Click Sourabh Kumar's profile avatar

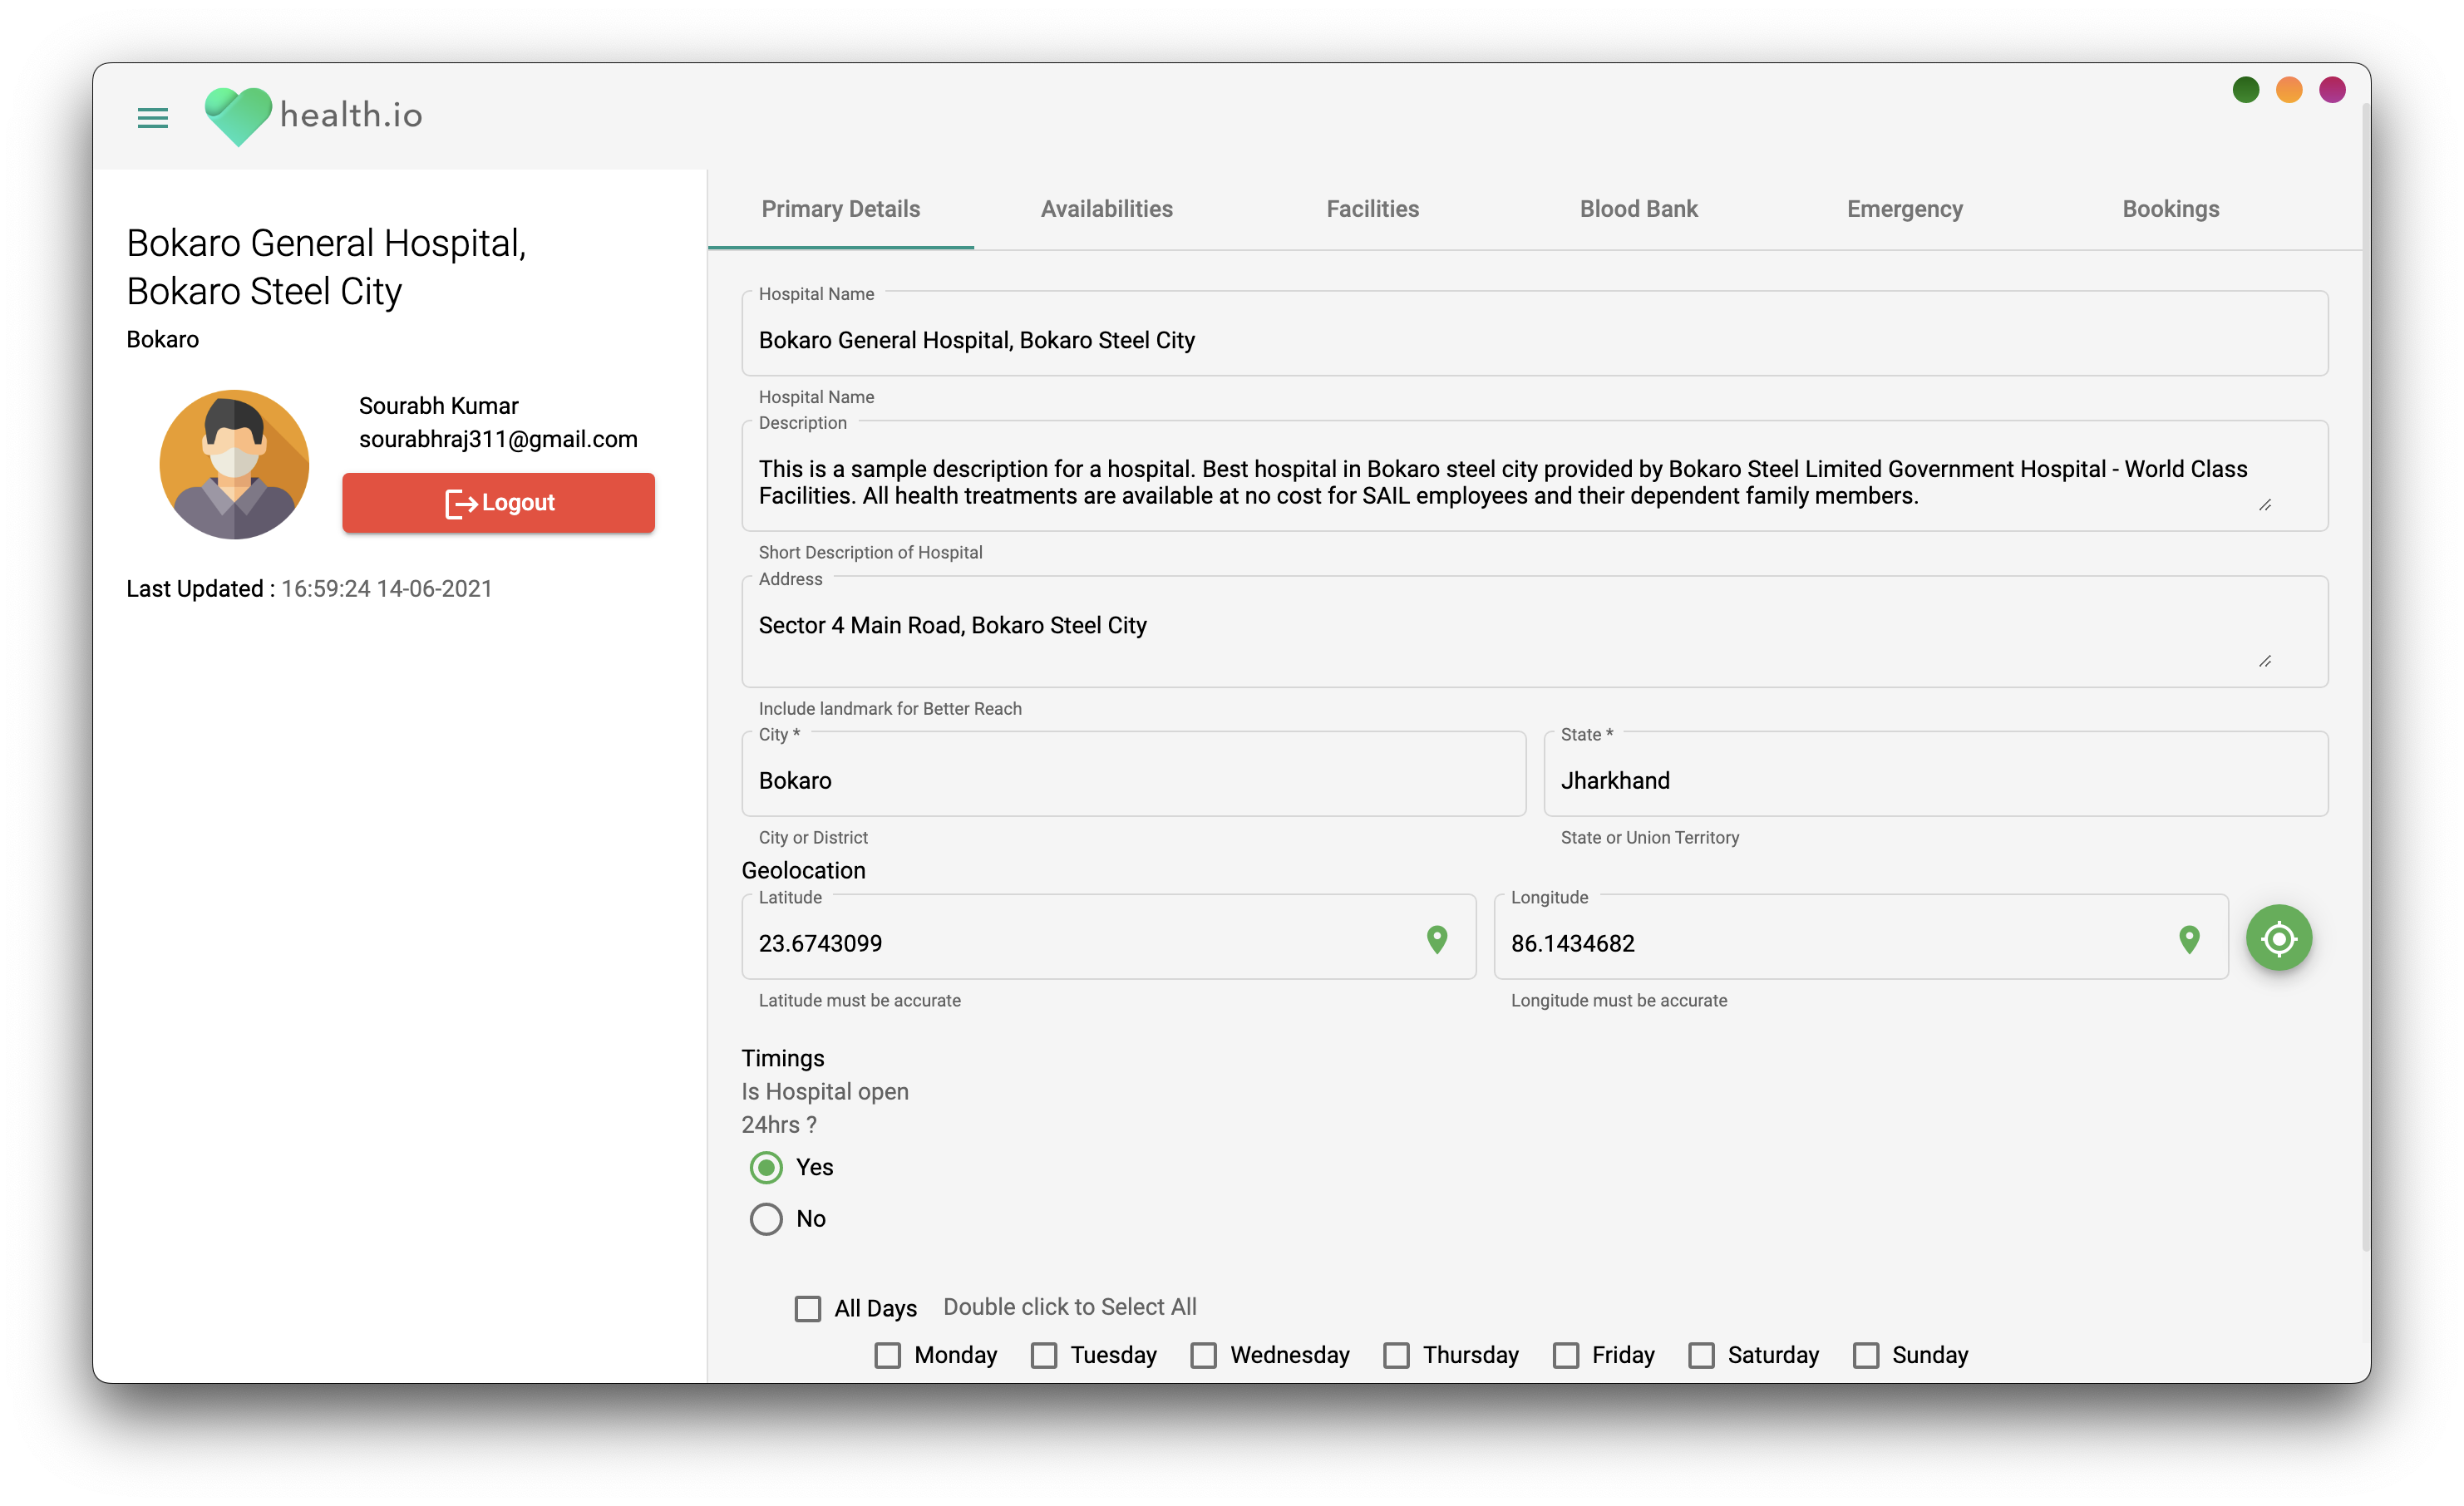click(x=234, y=465)
